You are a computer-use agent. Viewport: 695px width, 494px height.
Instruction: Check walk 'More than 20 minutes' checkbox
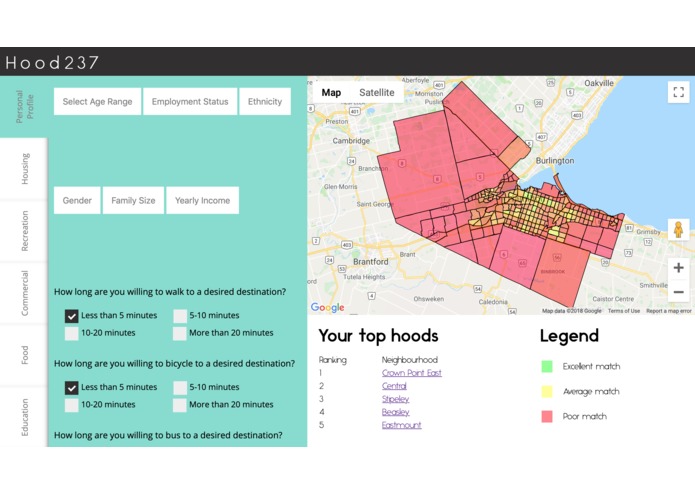180,333
